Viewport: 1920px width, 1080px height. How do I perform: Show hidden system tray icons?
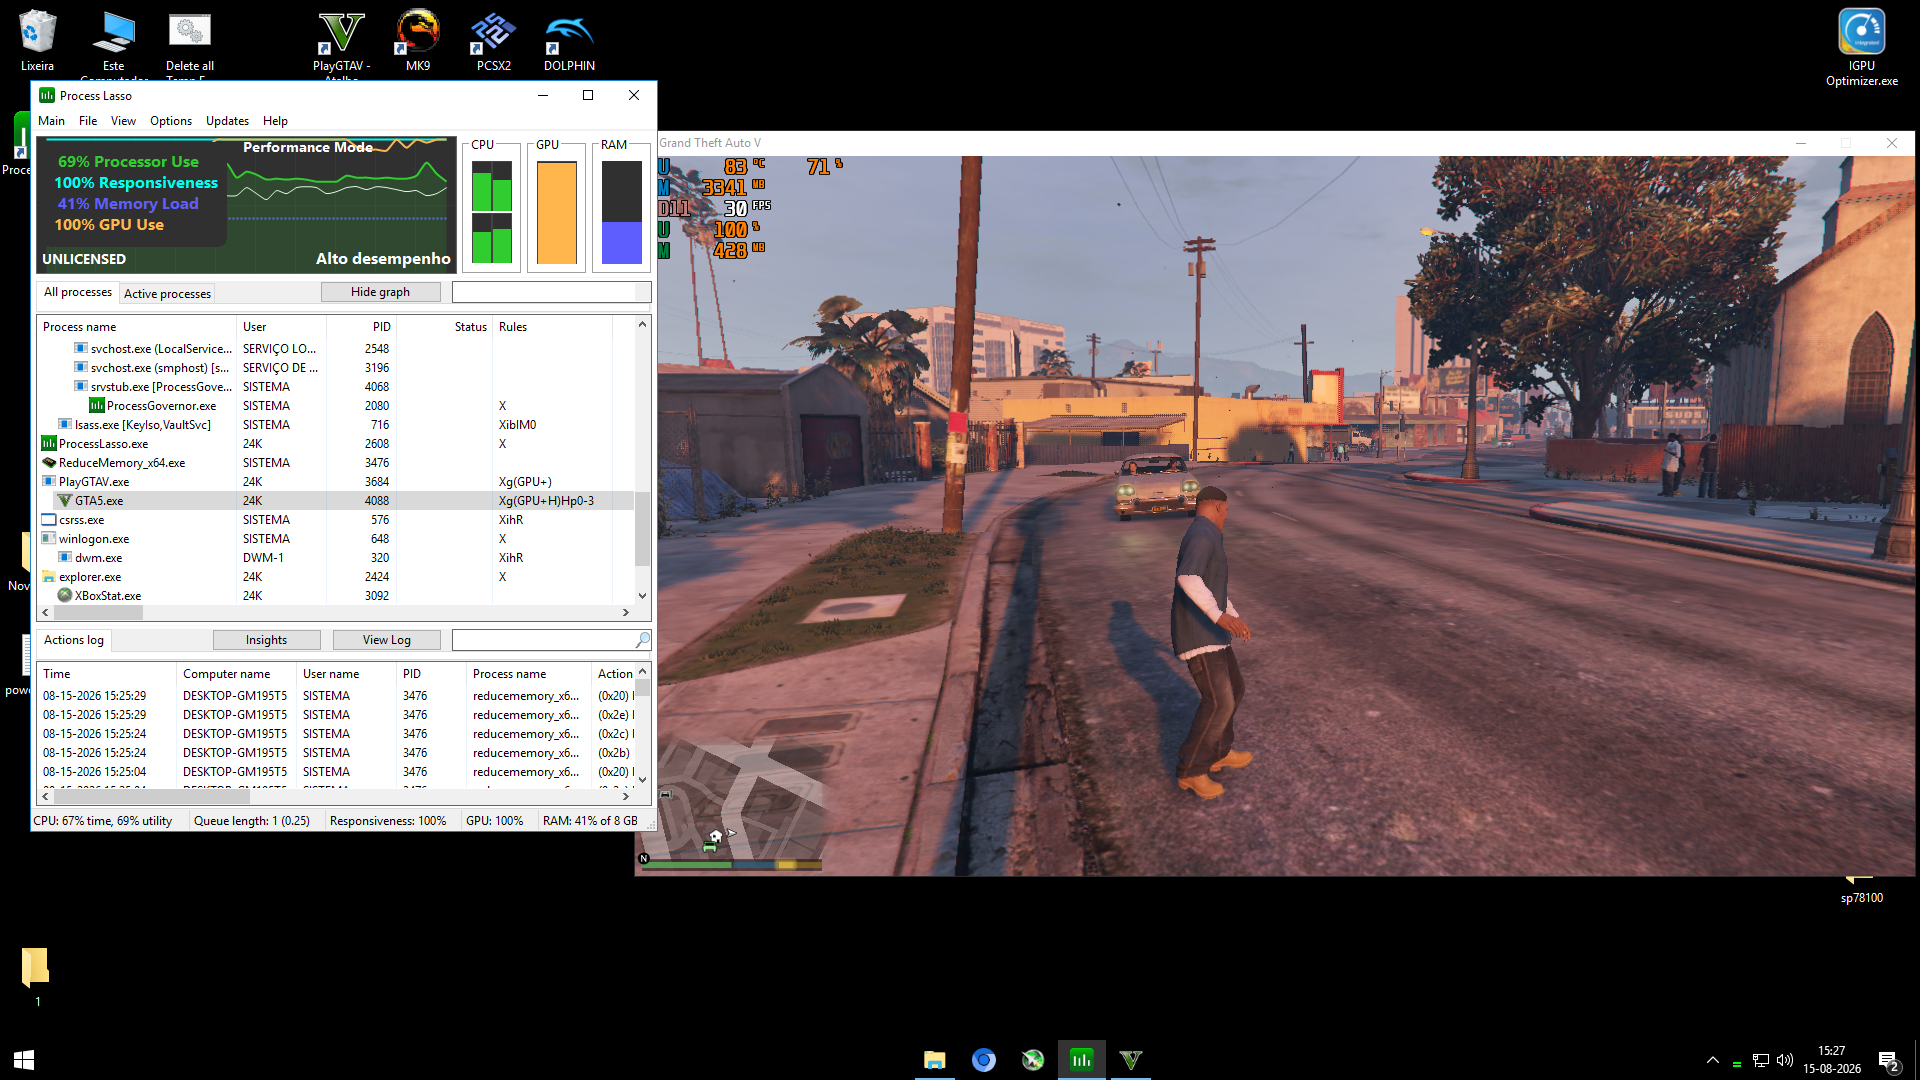pyautogui.click(x=1713, y=1060)
